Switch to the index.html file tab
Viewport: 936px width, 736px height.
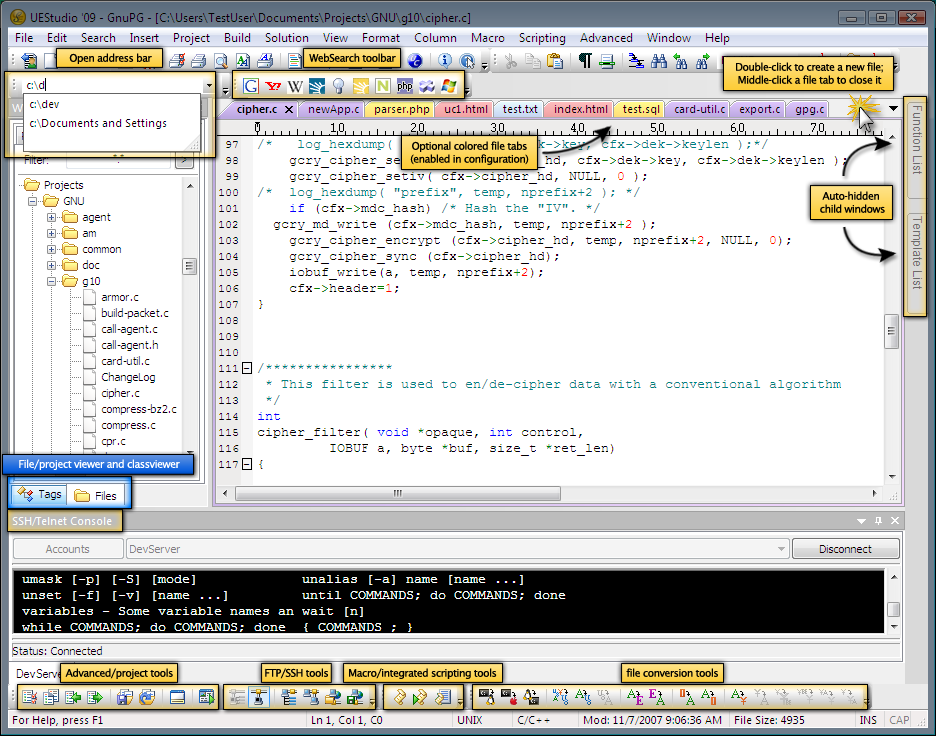580,109
